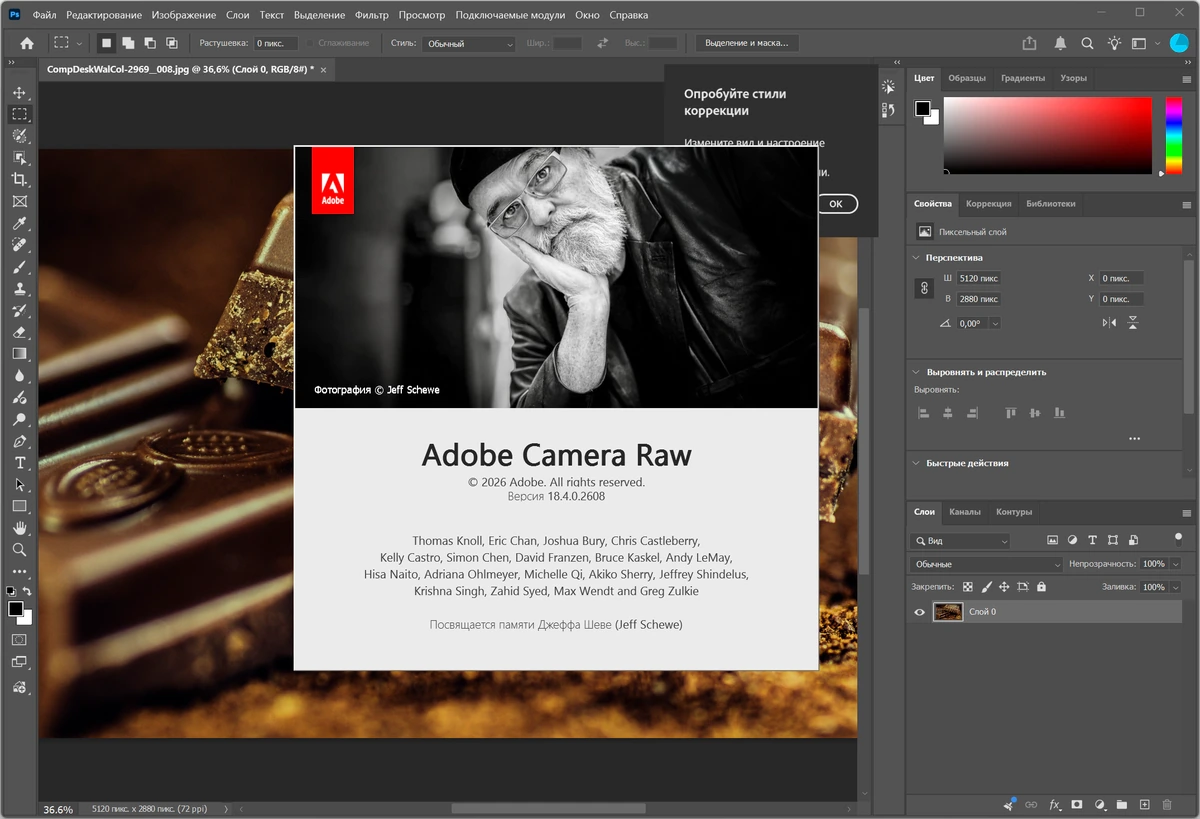Toggle lock transparent pixels

point(968,587)
